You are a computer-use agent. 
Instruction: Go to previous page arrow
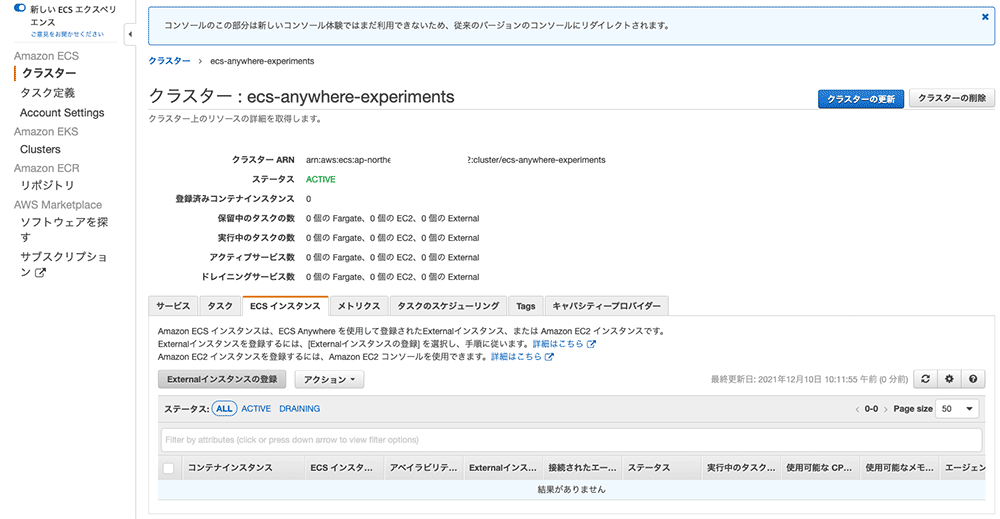857,409
